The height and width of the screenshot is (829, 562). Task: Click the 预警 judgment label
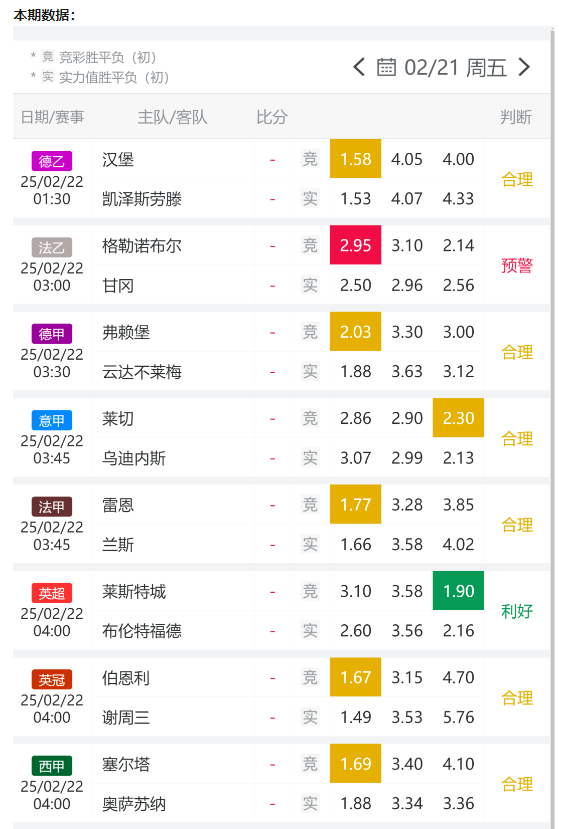click(517, 265)
